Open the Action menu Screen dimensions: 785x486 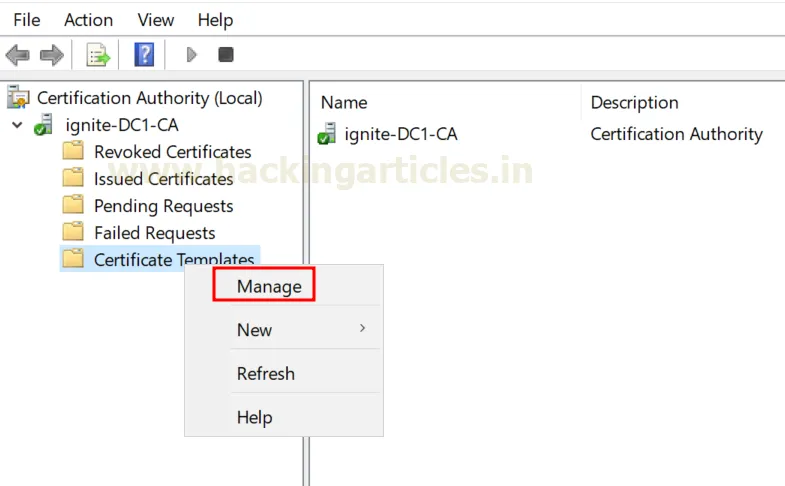click(88, 20)
